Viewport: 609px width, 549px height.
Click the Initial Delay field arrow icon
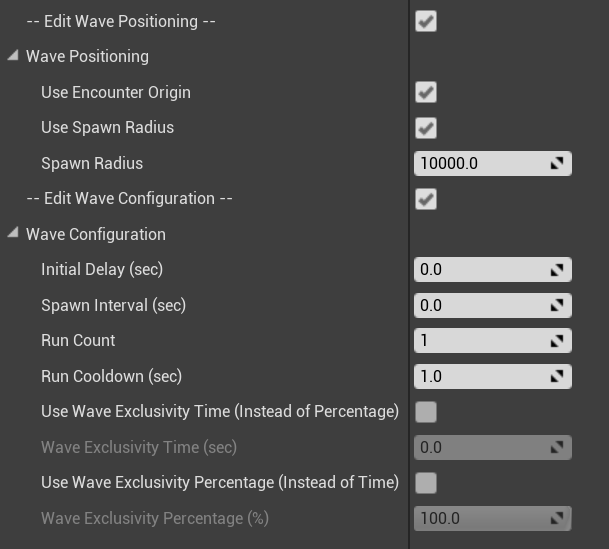point(557,270)
